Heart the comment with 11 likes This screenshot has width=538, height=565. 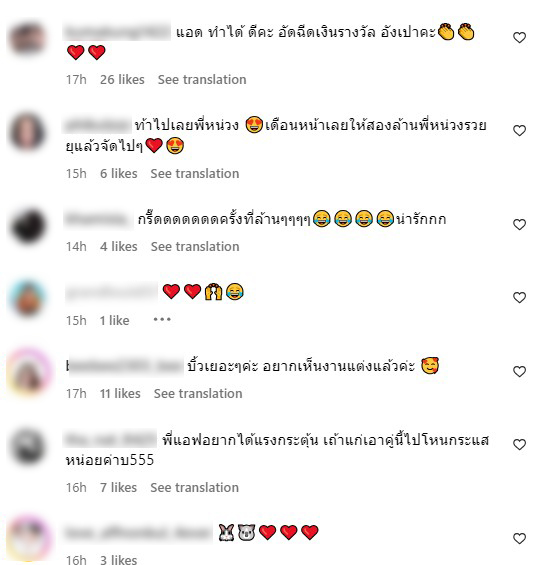point(519,372)
